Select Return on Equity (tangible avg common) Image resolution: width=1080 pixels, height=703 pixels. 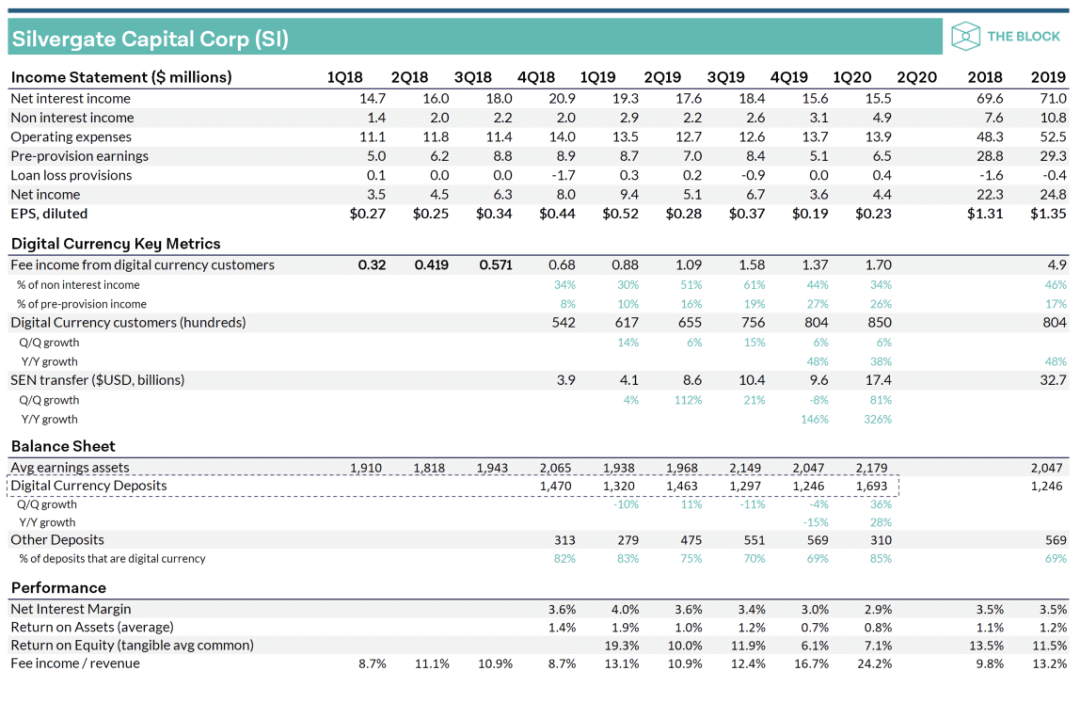[x=132, y=645]
